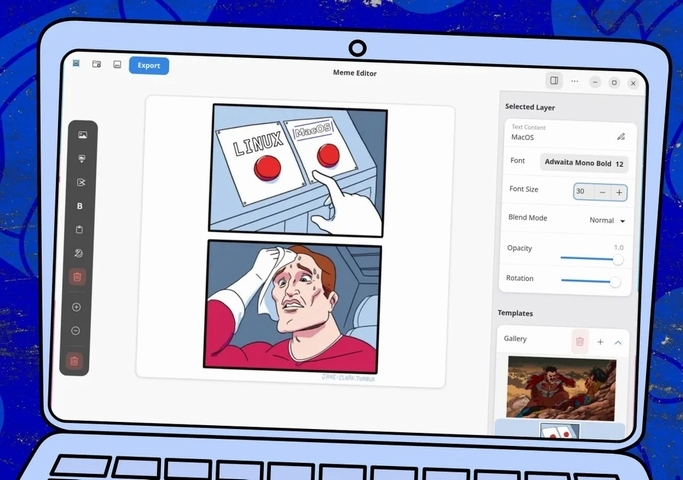683x480 pixels.
Task: Select the two buttons template thumbnail in the gallery
Action: pos(560,430)
